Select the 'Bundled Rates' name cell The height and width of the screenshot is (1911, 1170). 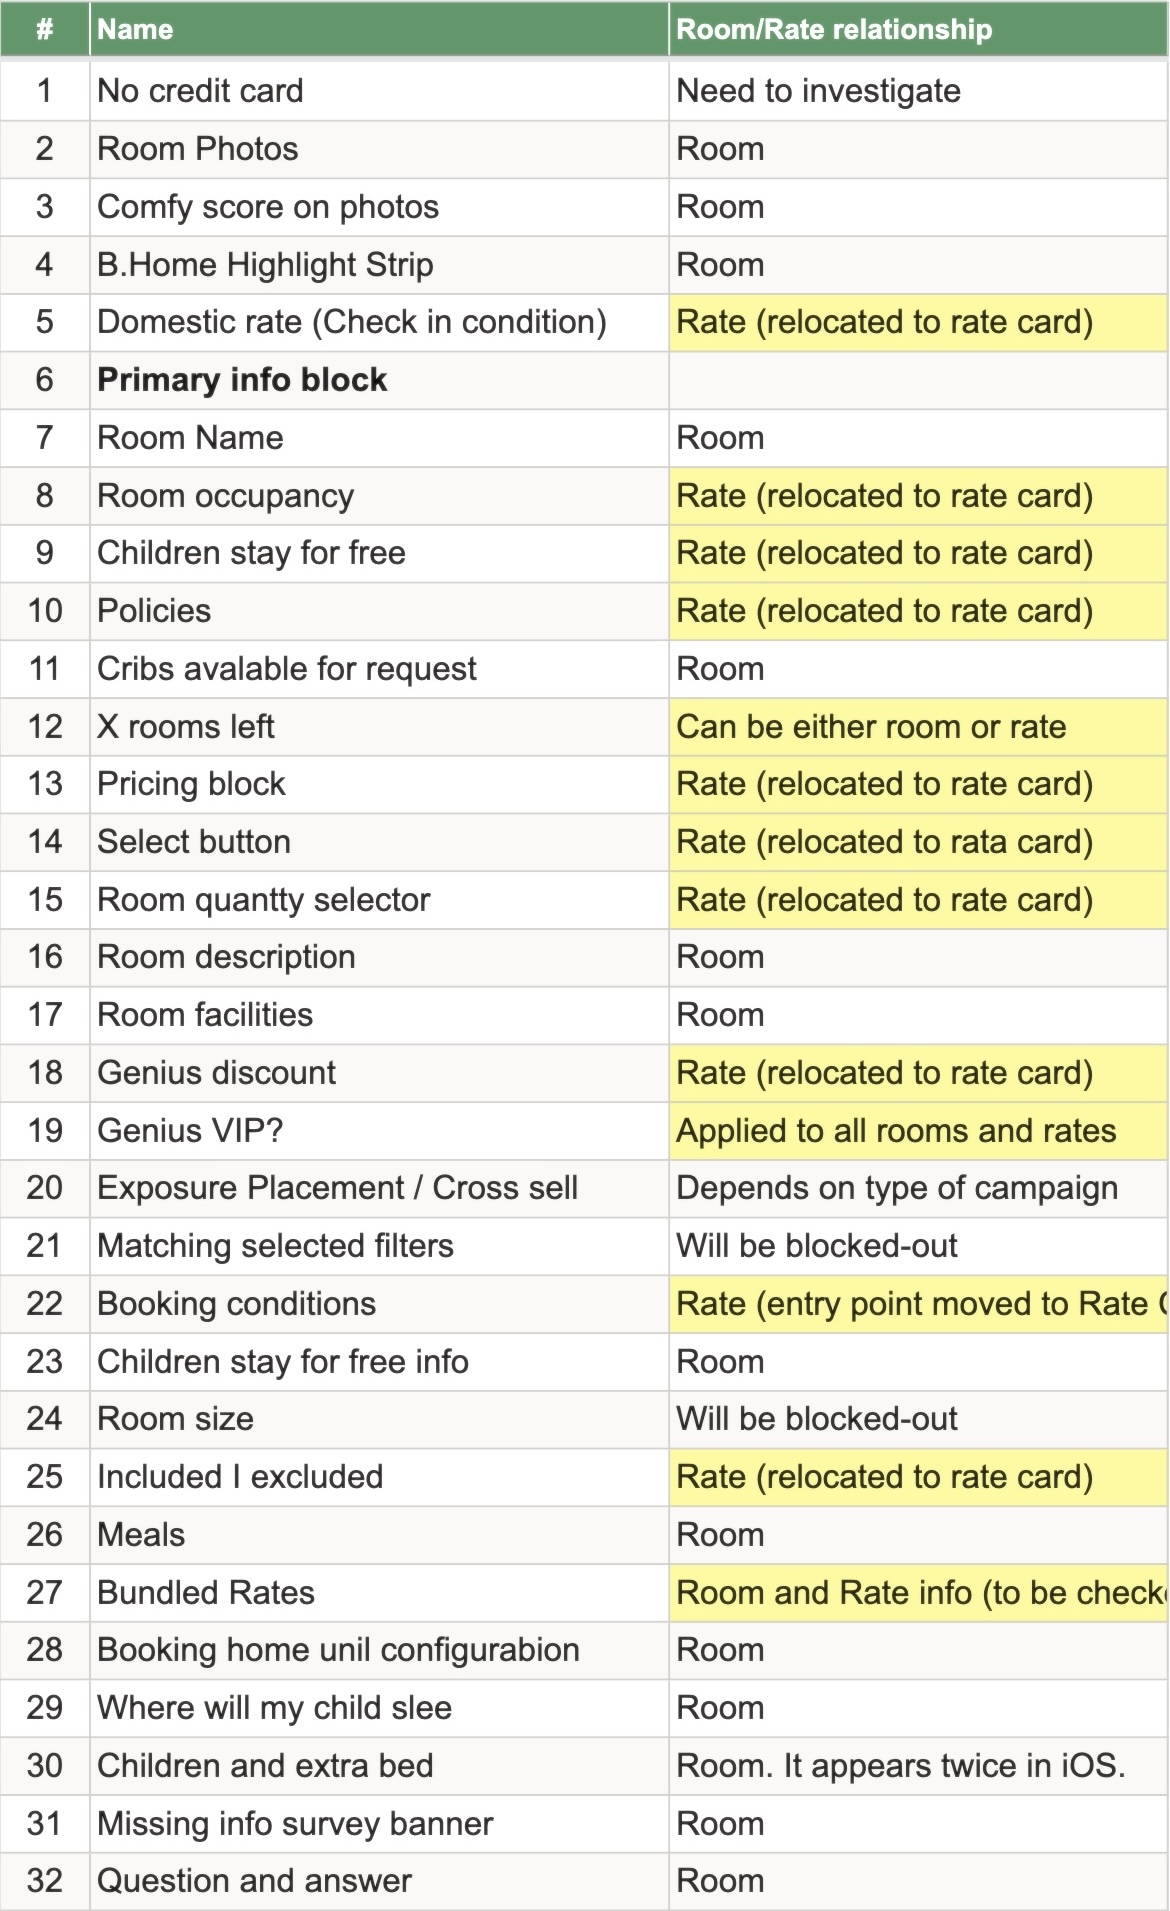379,1593
